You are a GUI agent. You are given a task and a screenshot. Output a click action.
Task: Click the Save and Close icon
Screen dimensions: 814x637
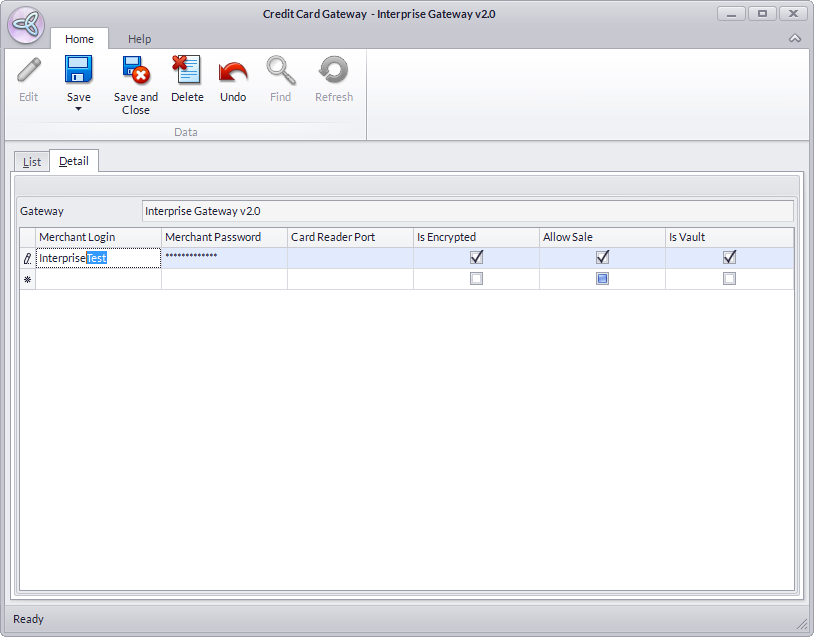[x=135, y=70]
